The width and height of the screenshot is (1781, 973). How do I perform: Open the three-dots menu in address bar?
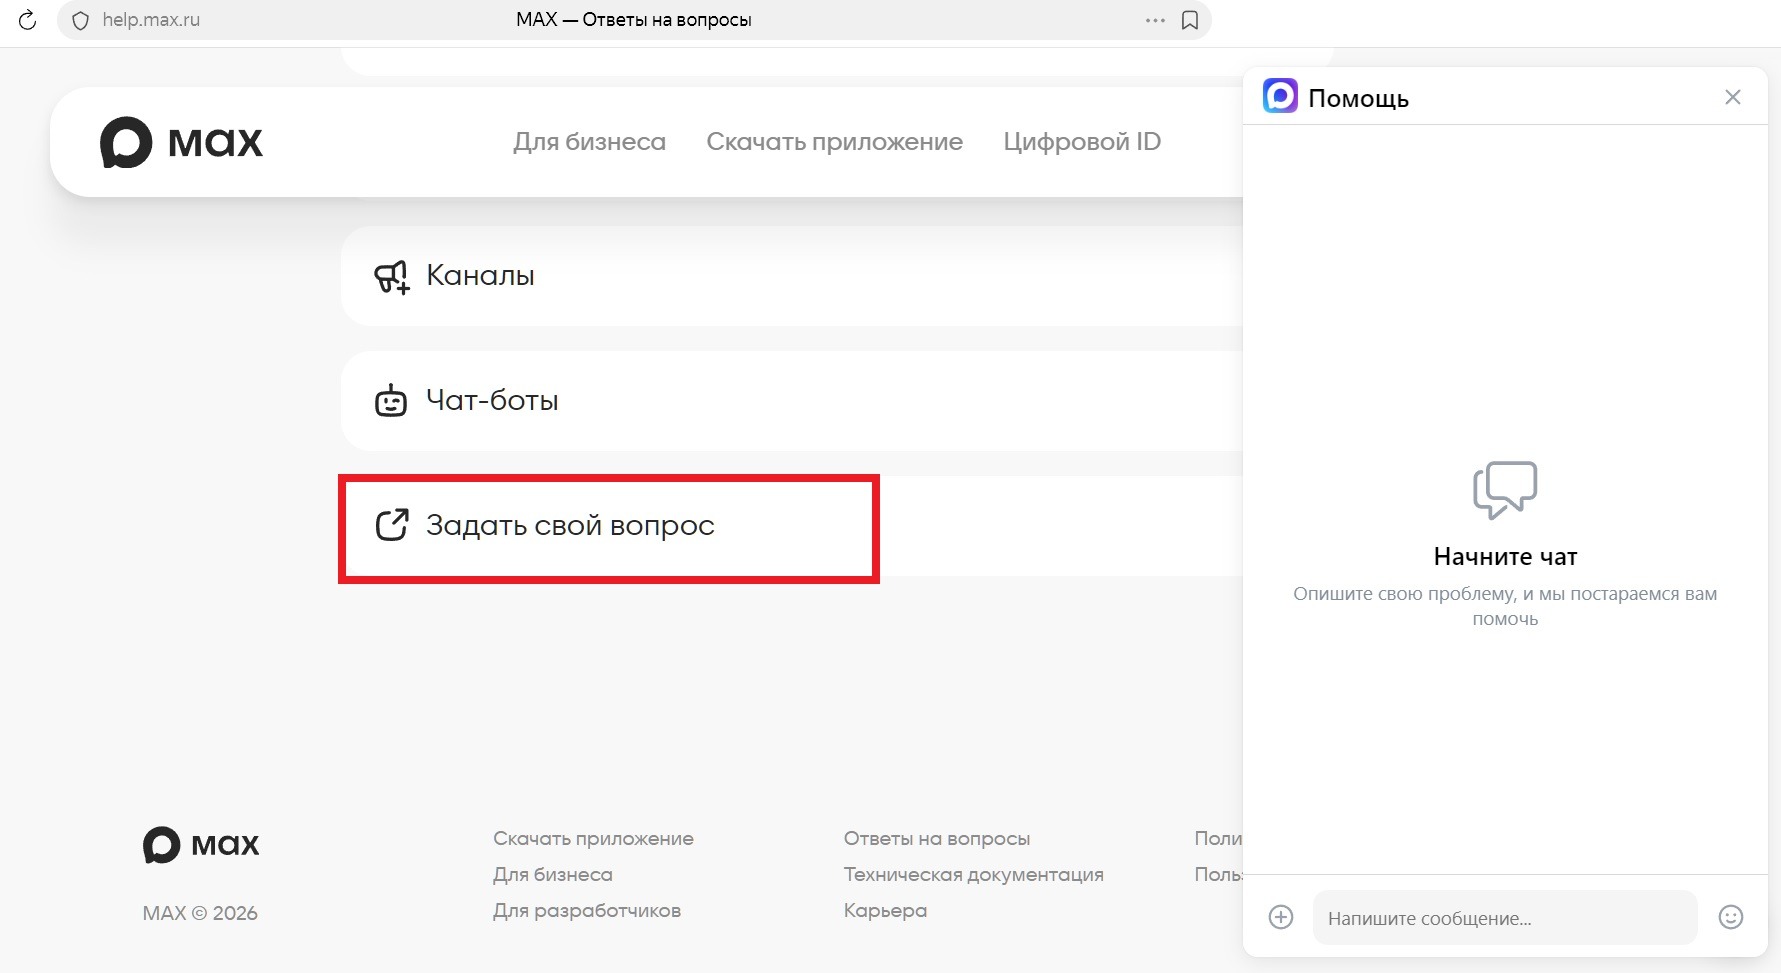pos(1155,20)
